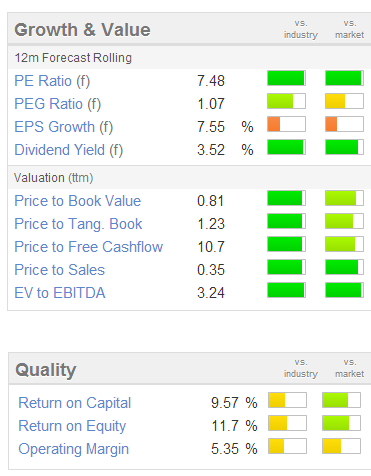Click Price to Book vs. market bar
Viewport: 371px width, 476px height.
[344, 198]
